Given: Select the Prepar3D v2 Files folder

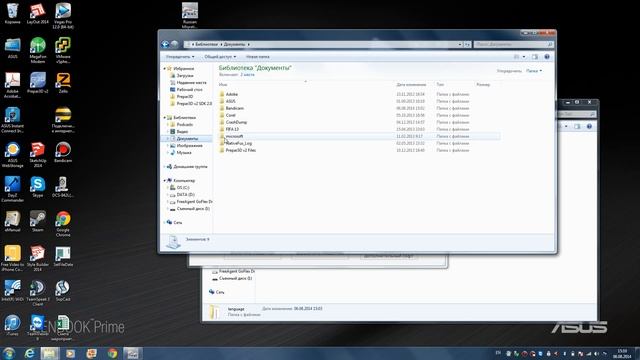Looking at the screenshot, I should pyautogui.click(x=359, y=150).
